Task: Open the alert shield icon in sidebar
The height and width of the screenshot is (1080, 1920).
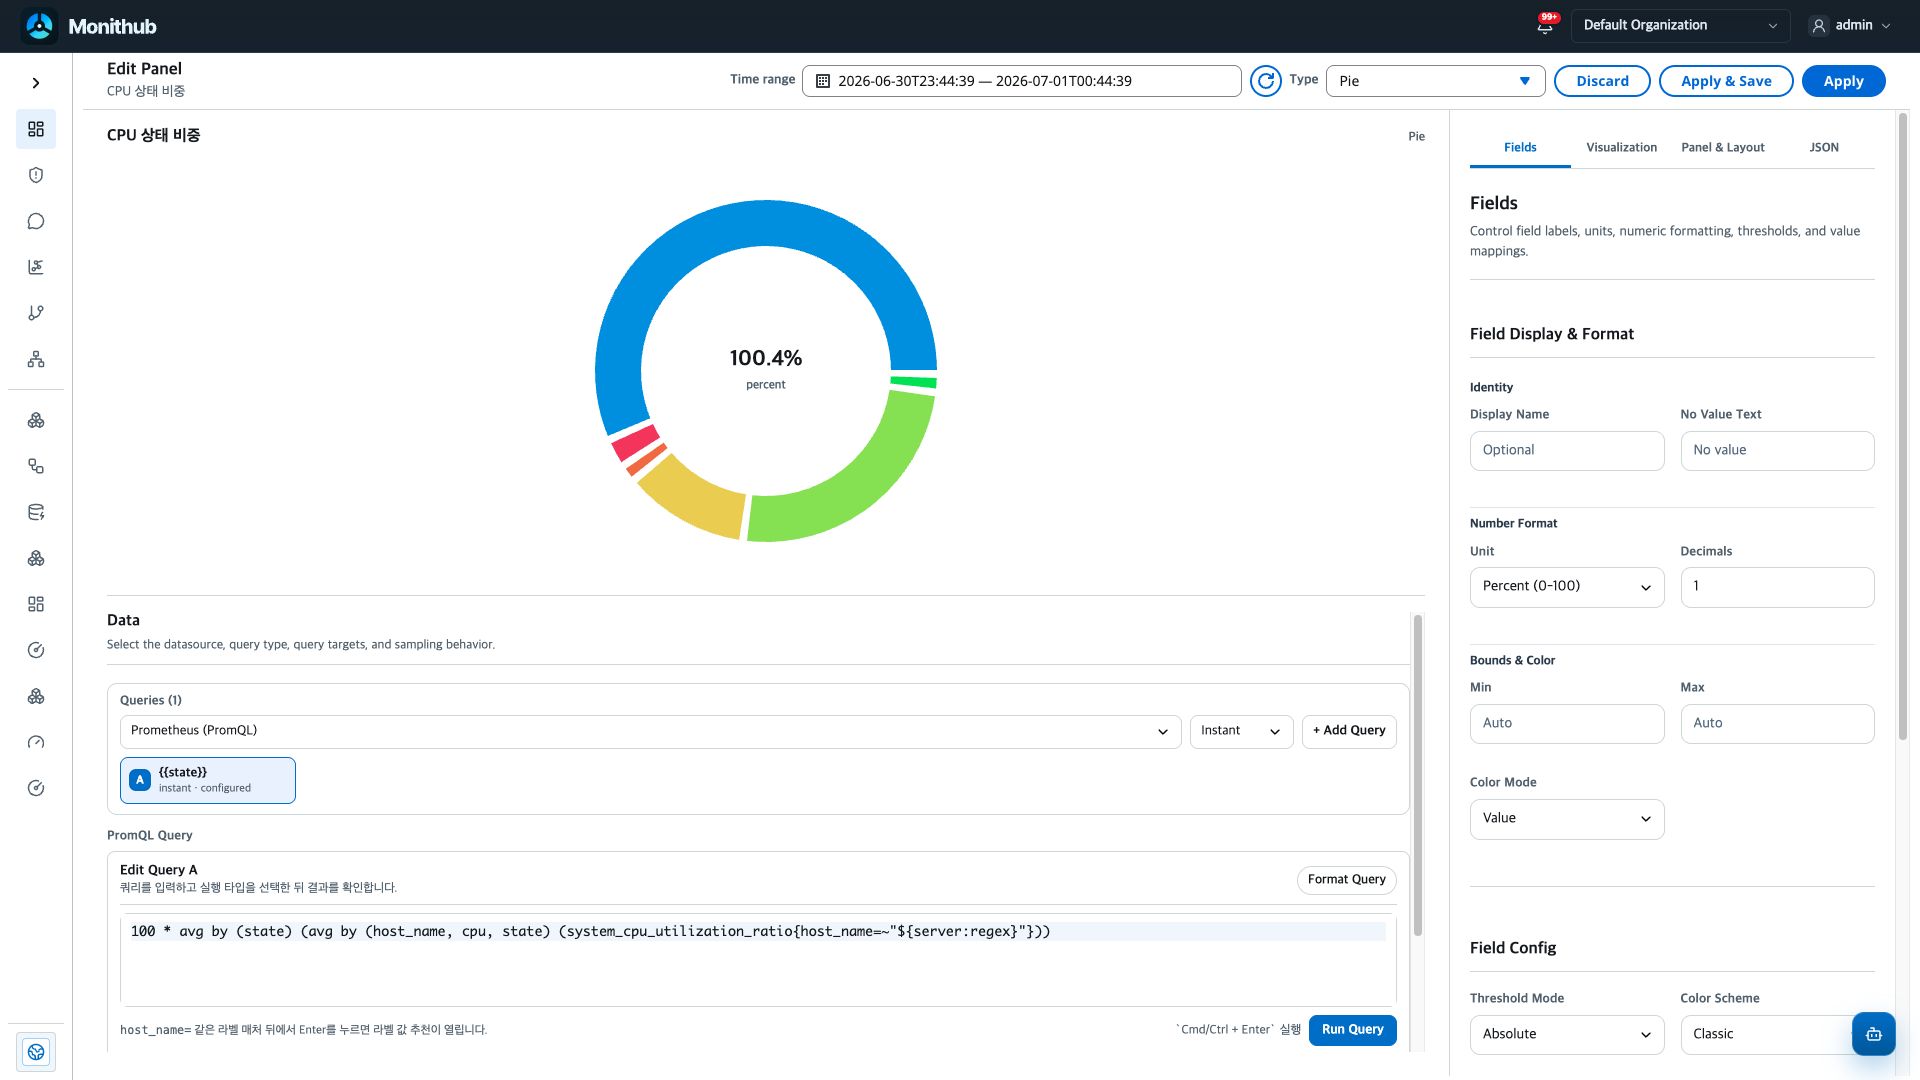Action: [x=36, y=175]
